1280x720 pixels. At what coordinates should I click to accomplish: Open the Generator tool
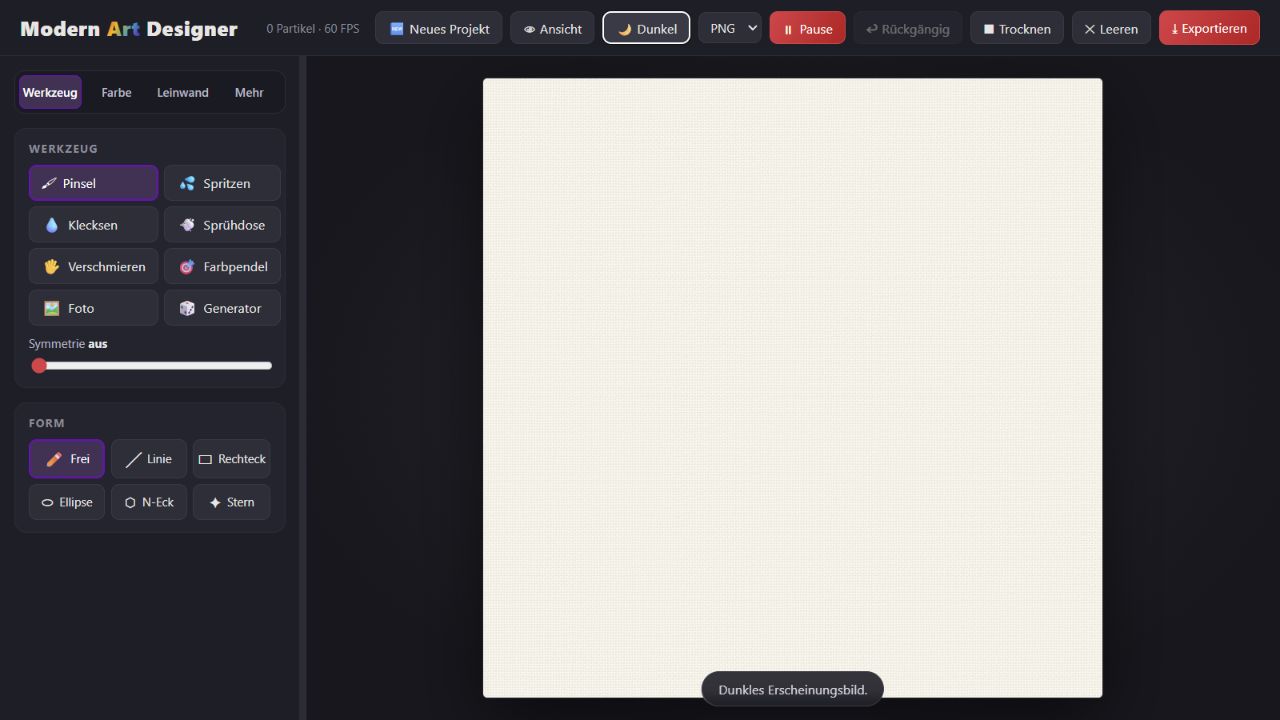[222, 308]
